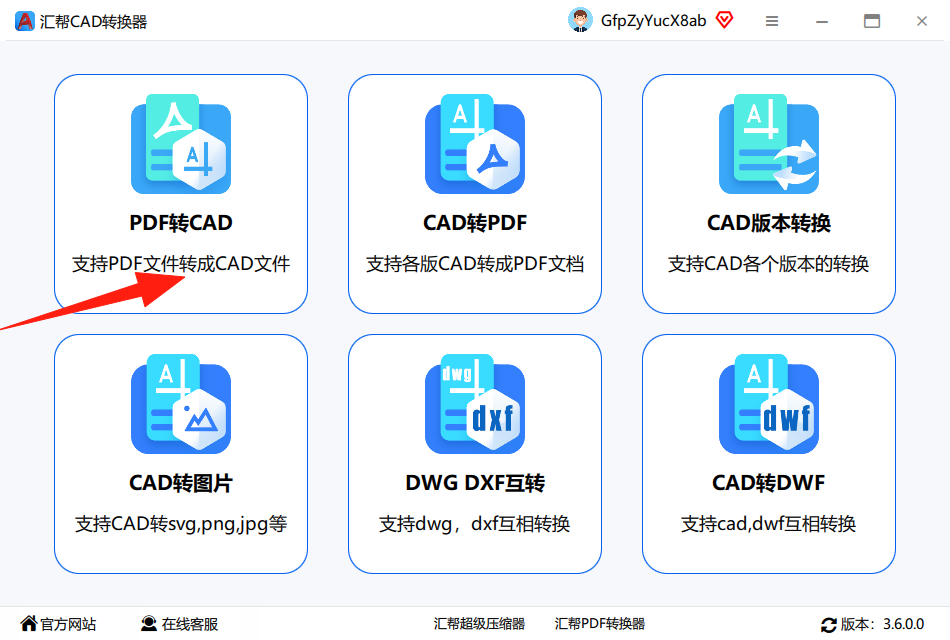Click the 支持dwg，dxf互相转换 description text

(x=474, y=524)
